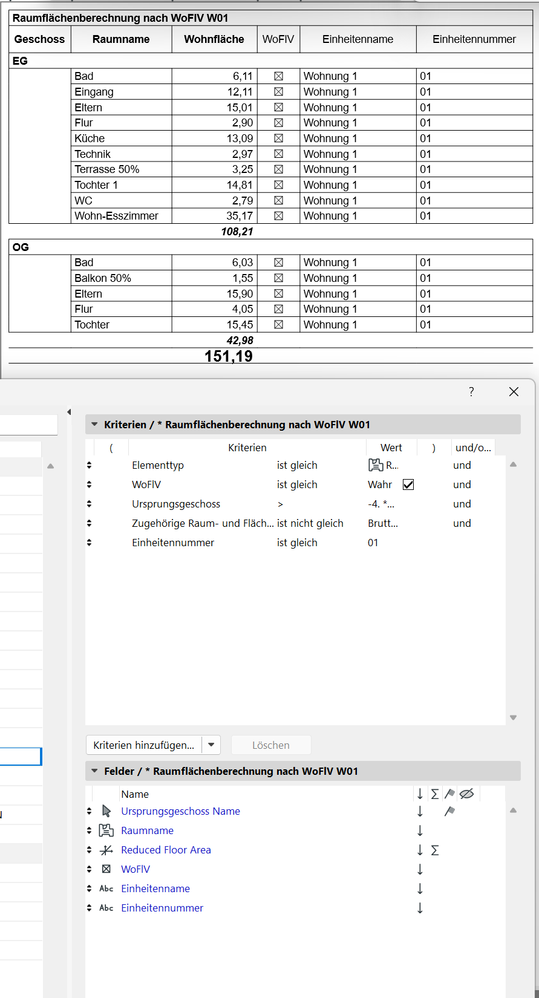Viewport: 539px width, 998px height.
Task: Click the sort arrow for WoFlV field
Action: pos(420,869)
